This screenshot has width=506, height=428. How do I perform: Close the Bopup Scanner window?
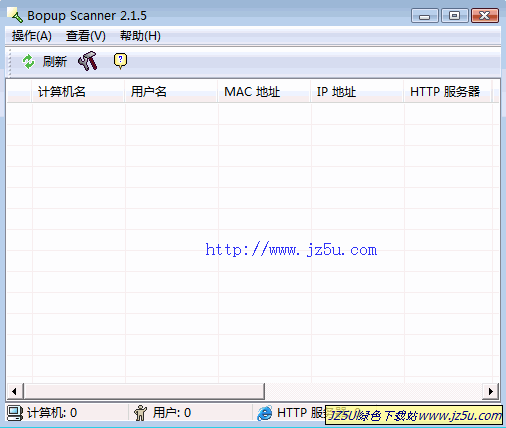(x=485, y=16)
